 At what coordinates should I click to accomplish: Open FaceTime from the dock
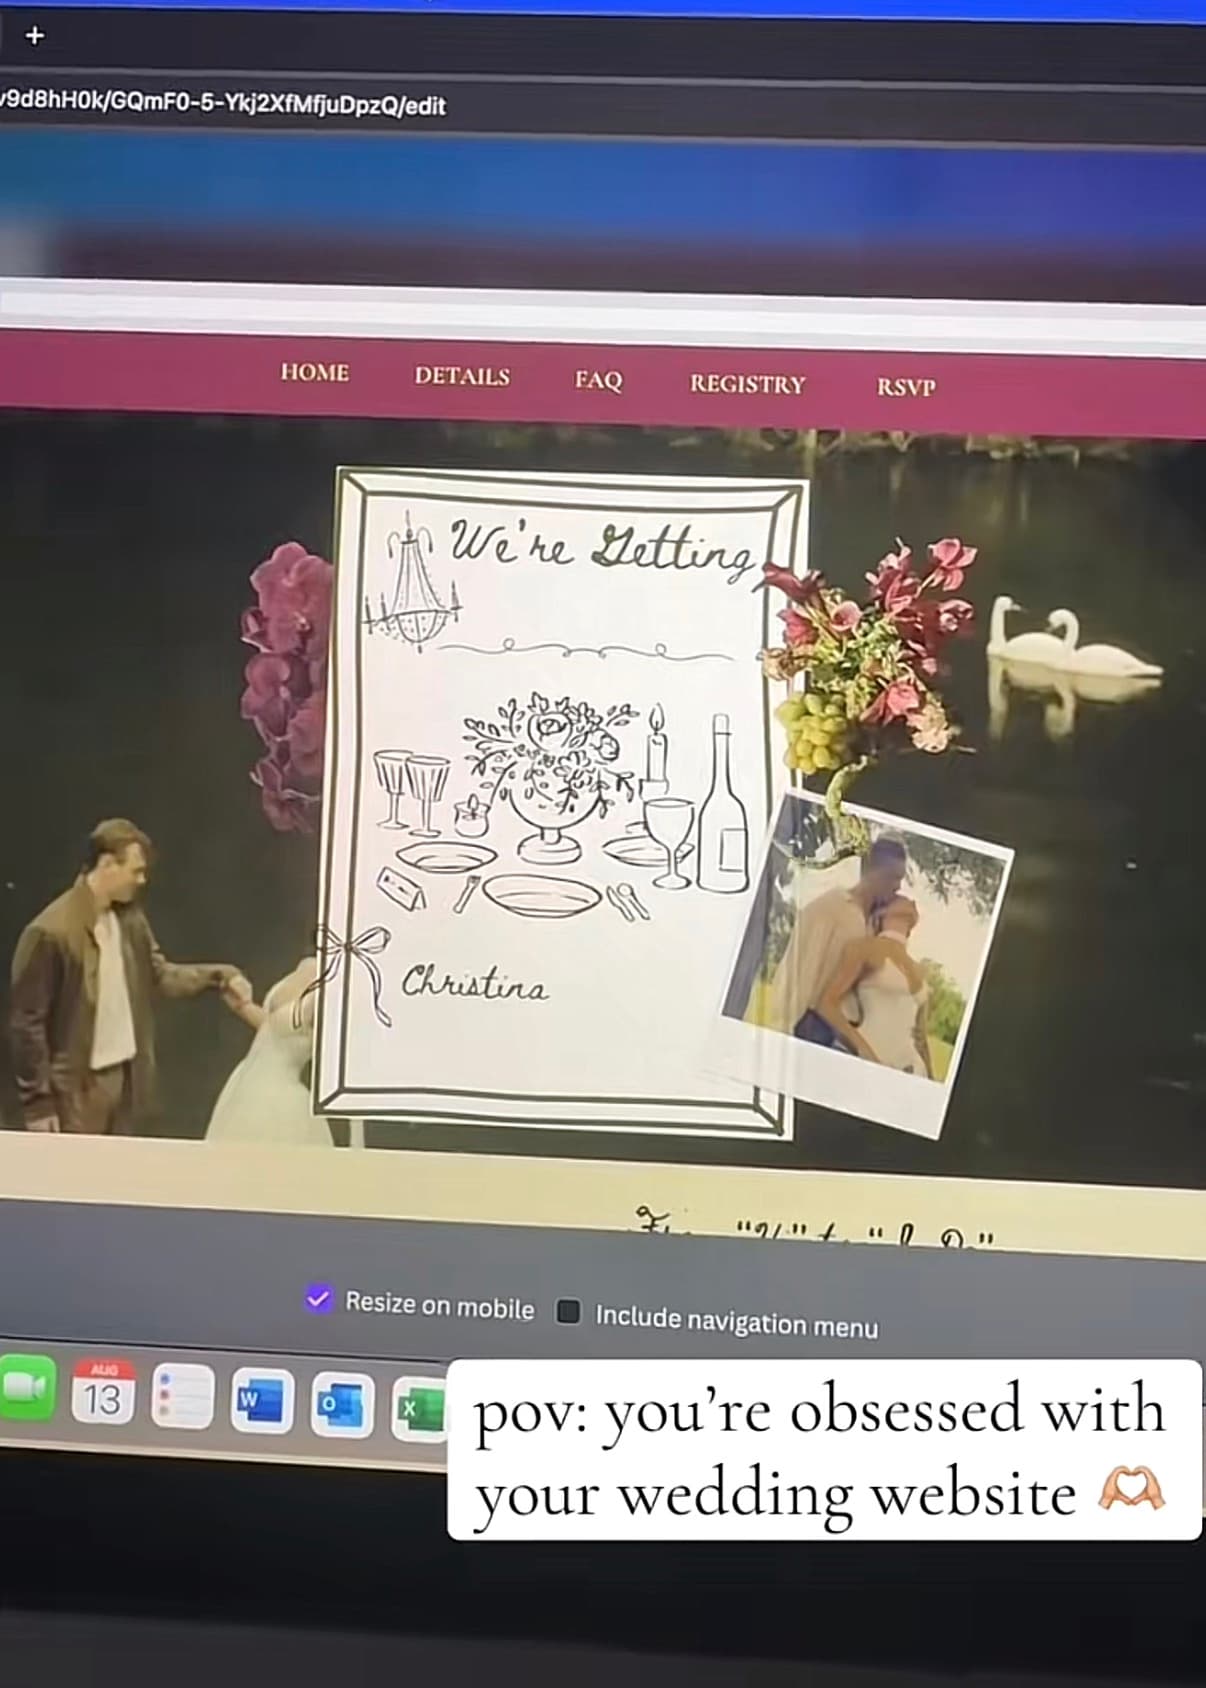24,1387
